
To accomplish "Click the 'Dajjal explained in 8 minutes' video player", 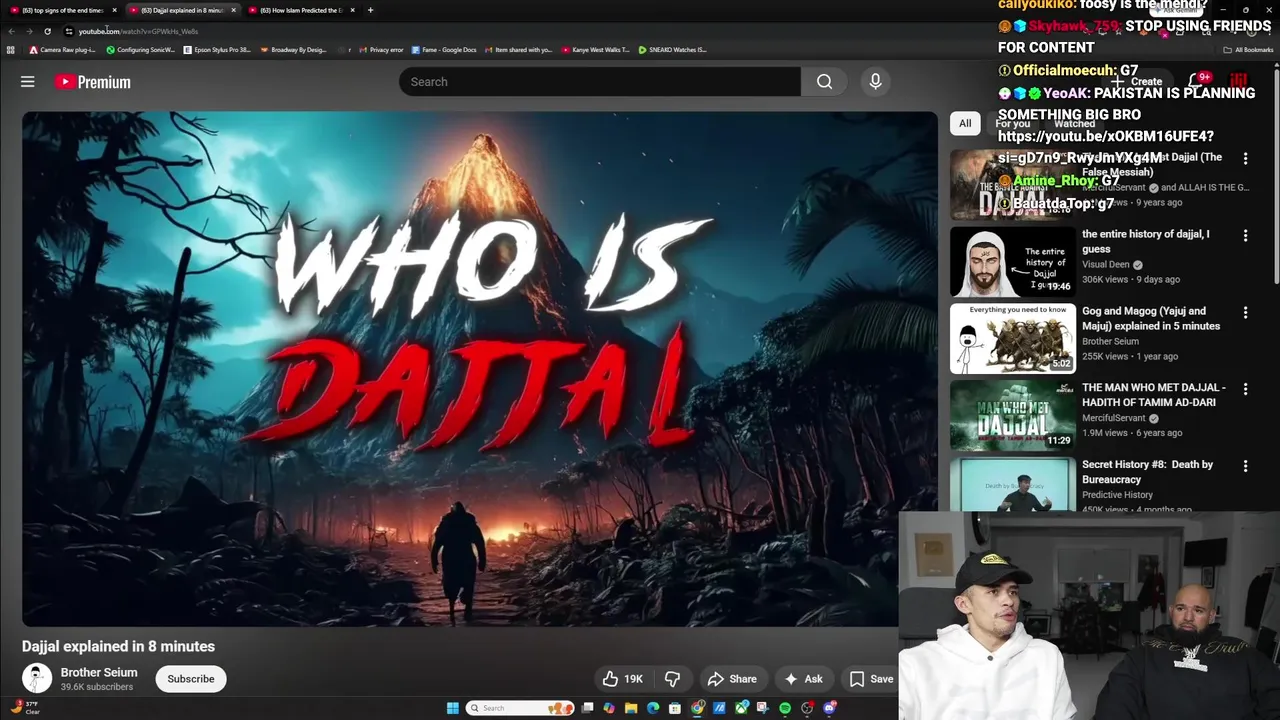I will tap(480, 369).
